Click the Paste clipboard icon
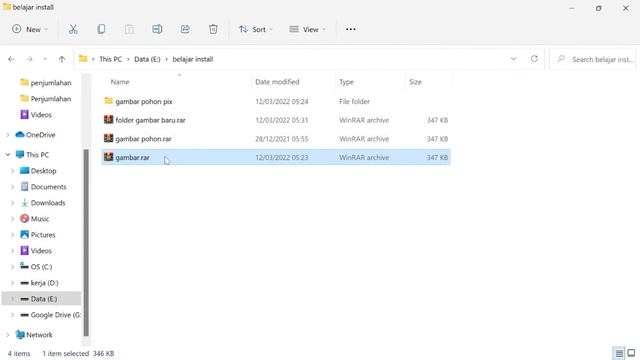Image resolution: width=640 pixels, height=360 pixels. (x=129, y=29)
